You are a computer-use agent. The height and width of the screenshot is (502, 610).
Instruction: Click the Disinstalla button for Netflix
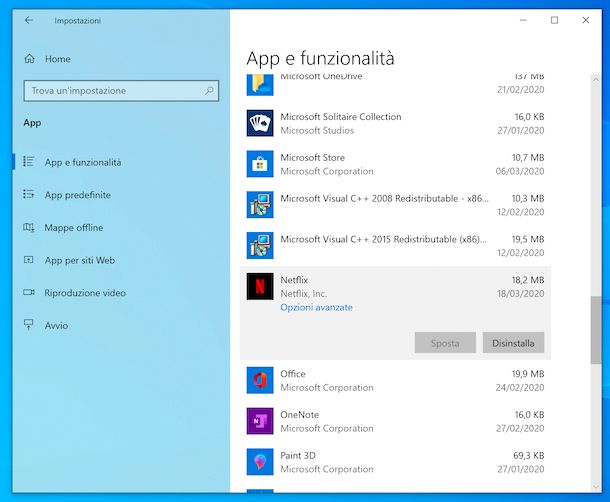513,343
